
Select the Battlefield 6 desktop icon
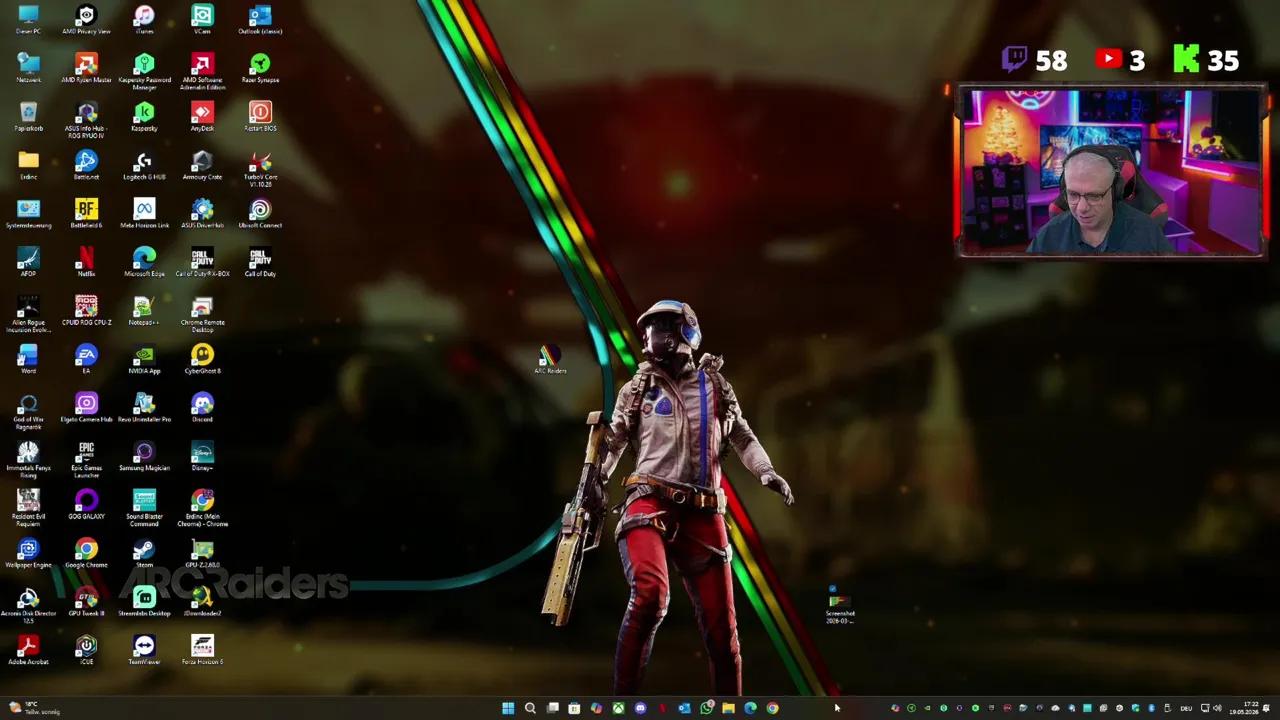(86, 214)
